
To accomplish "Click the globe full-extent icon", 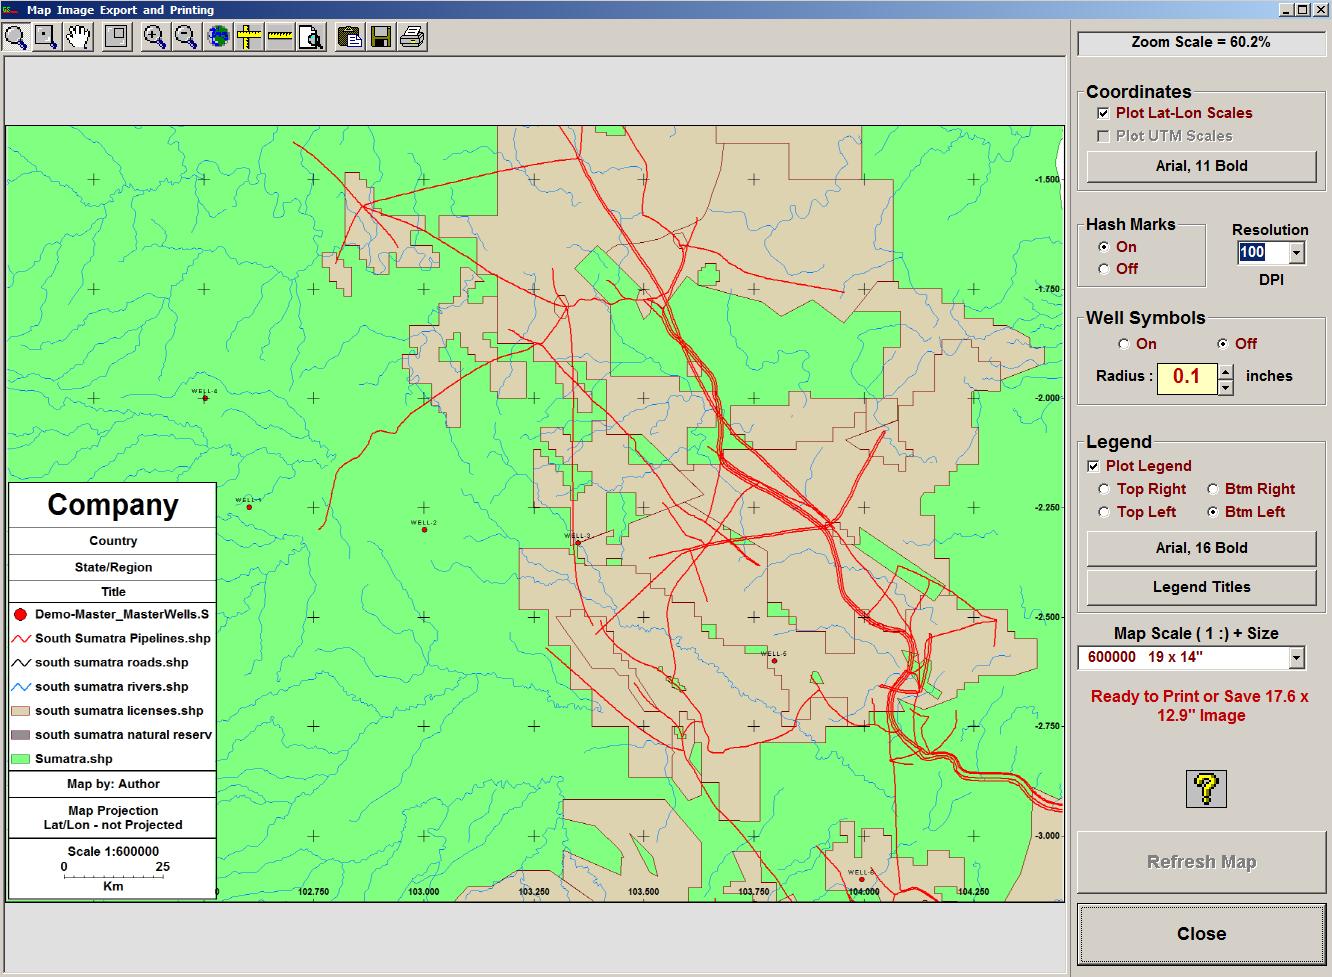I will coord(217,38).
